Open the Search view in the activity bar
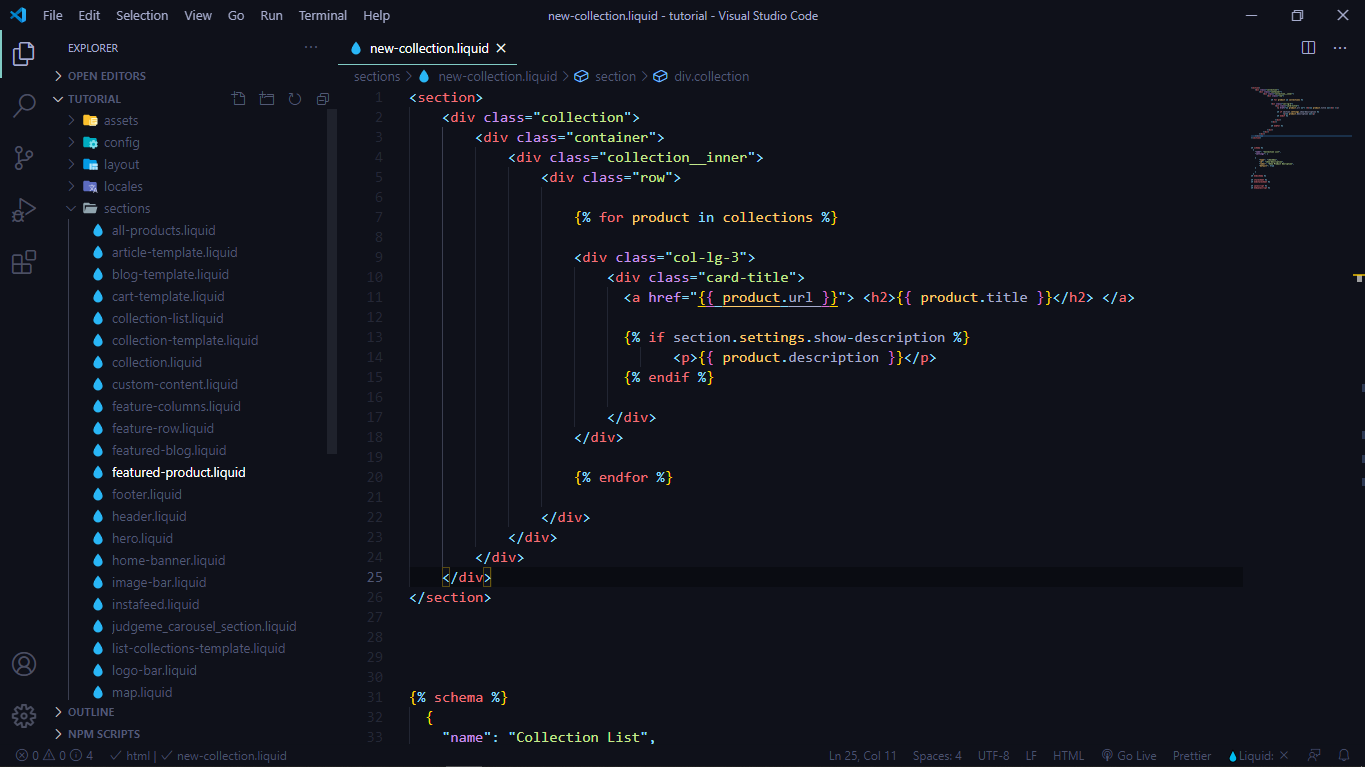 tap(24, 106)
